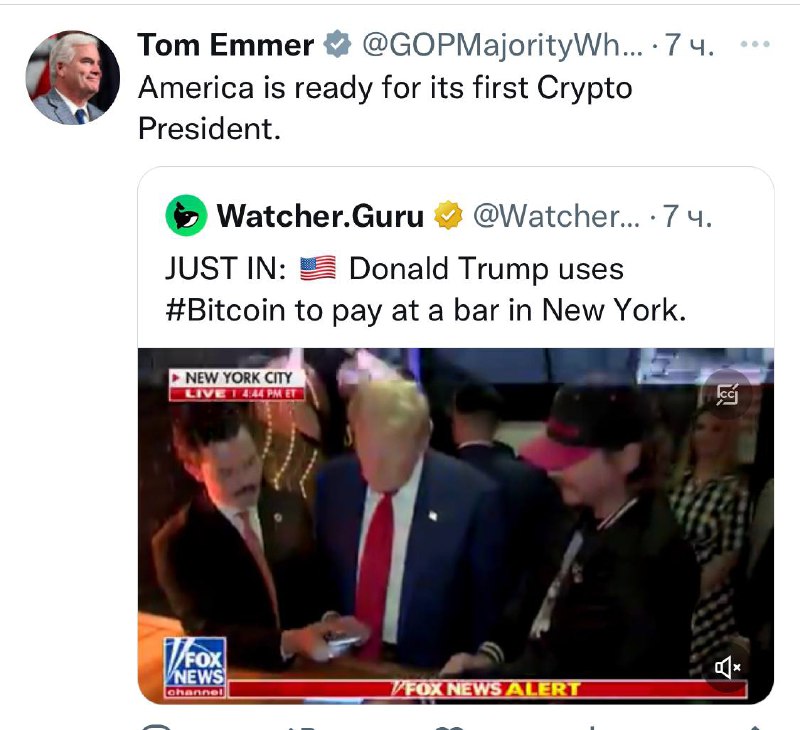Open the quoted "JUST IN" tweet text

click(x=426, y=289)
